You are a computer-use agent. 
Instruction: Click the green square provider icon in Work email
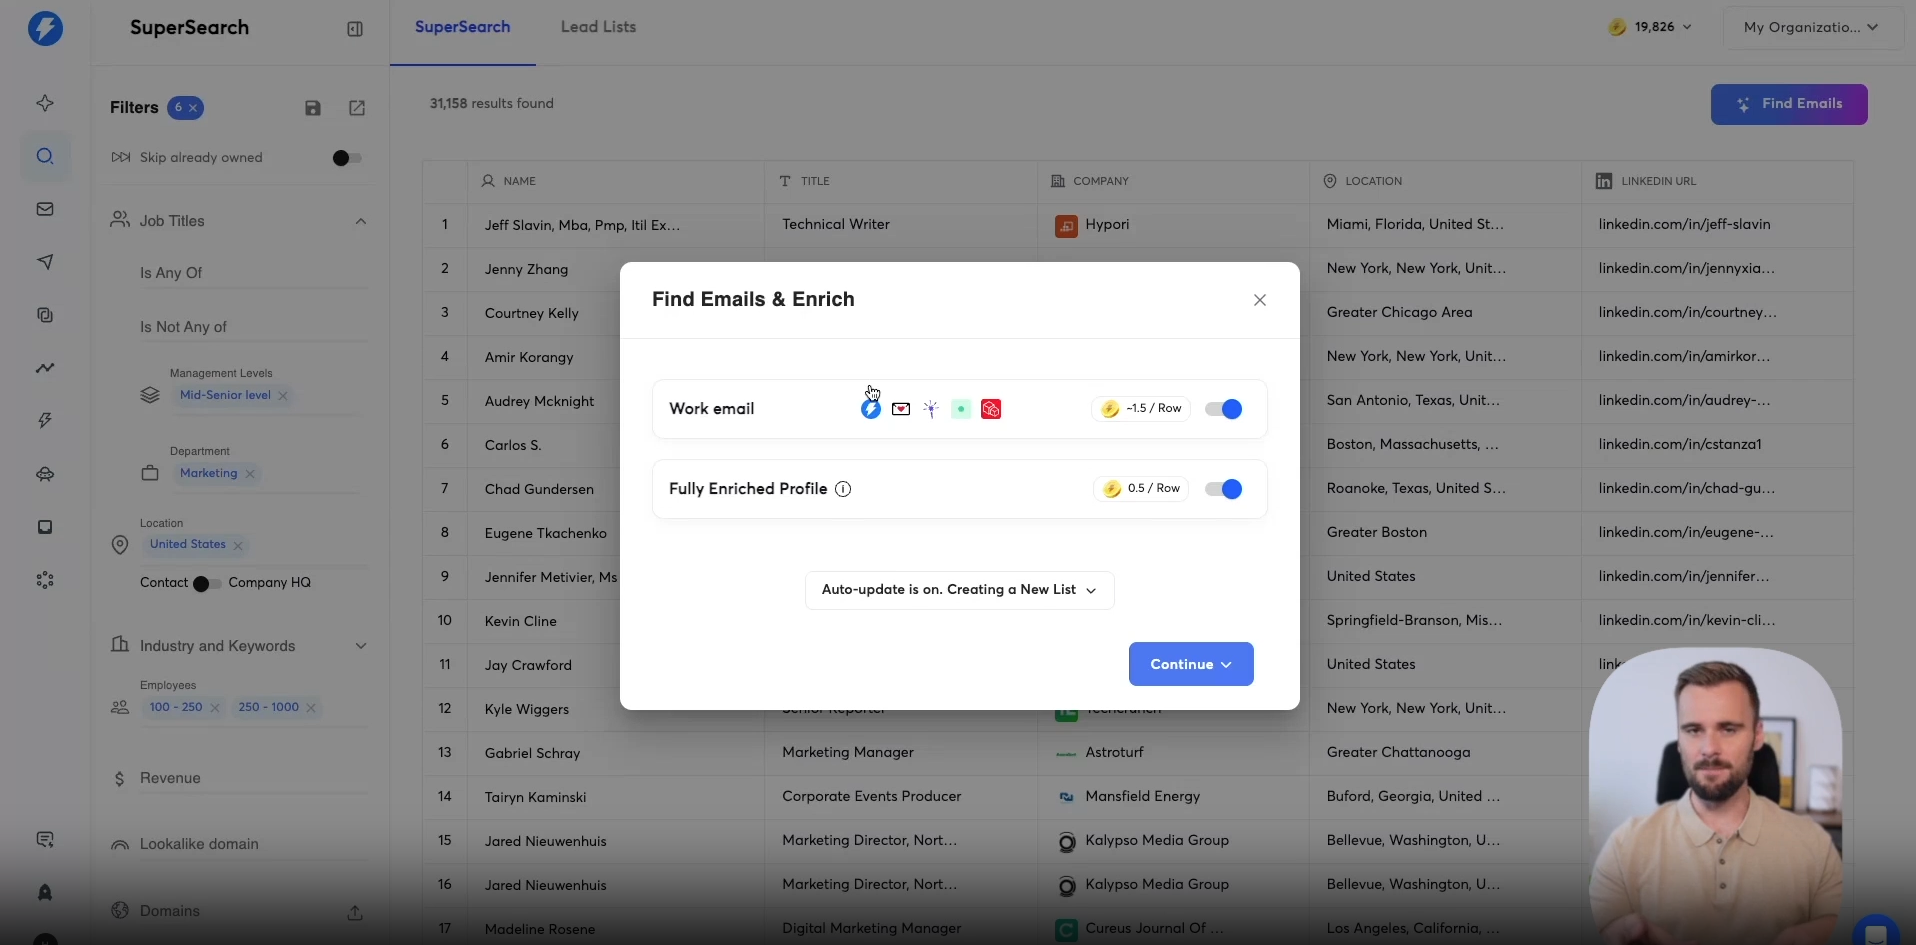click(961, 409)
